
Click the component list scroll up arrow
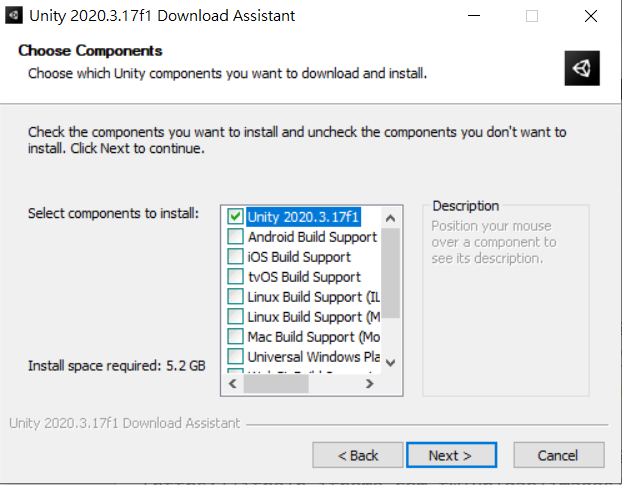[390, 218]
